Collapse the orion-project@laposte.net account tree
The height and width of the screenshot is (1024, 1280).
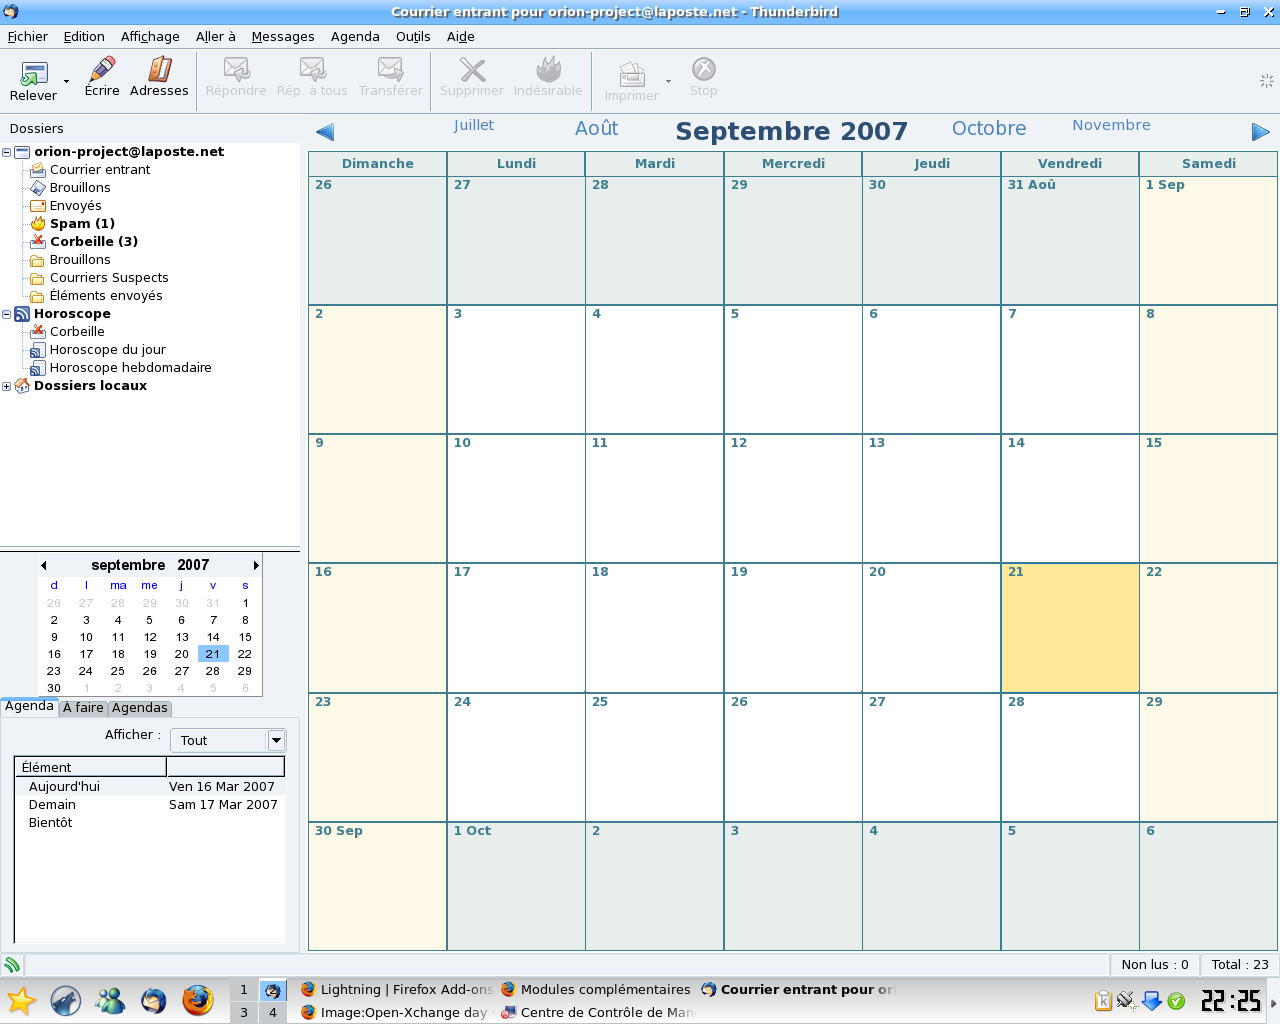(x=7, y=153)
